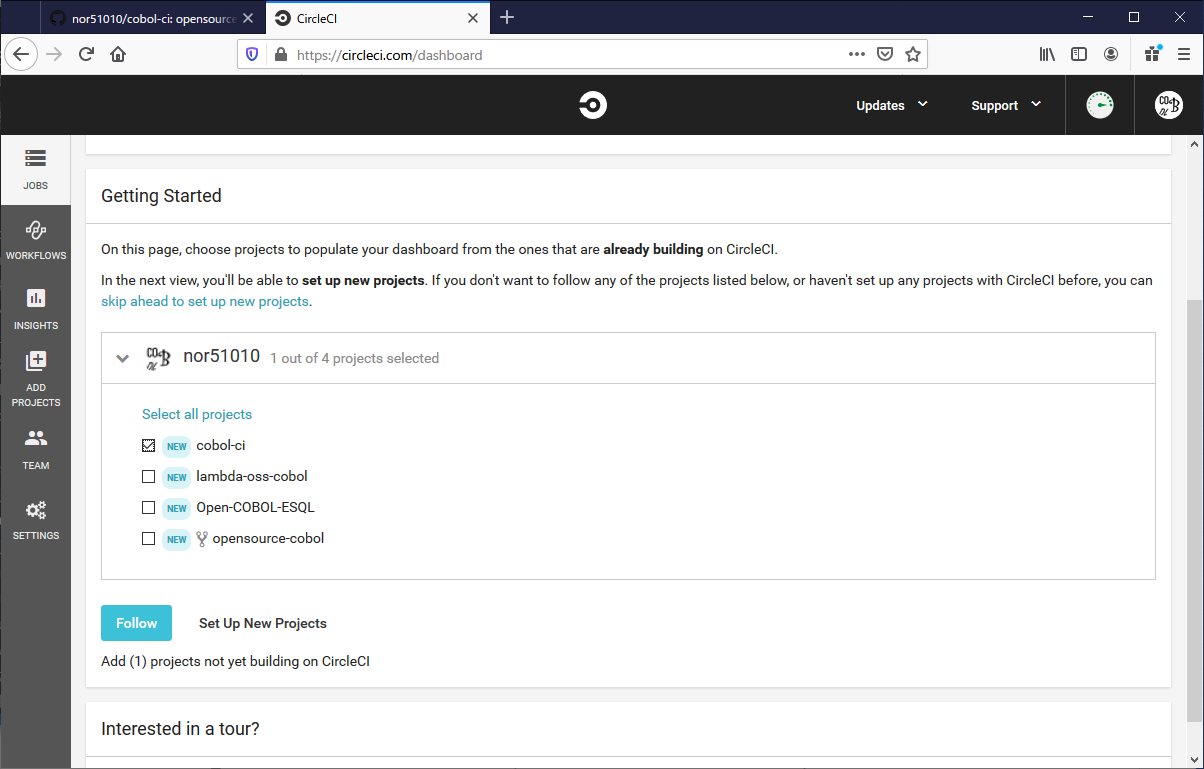Select the CircleCI browser tab
Image resolution: width=1204 pixels, height=769 pixels.
(377, 18)
